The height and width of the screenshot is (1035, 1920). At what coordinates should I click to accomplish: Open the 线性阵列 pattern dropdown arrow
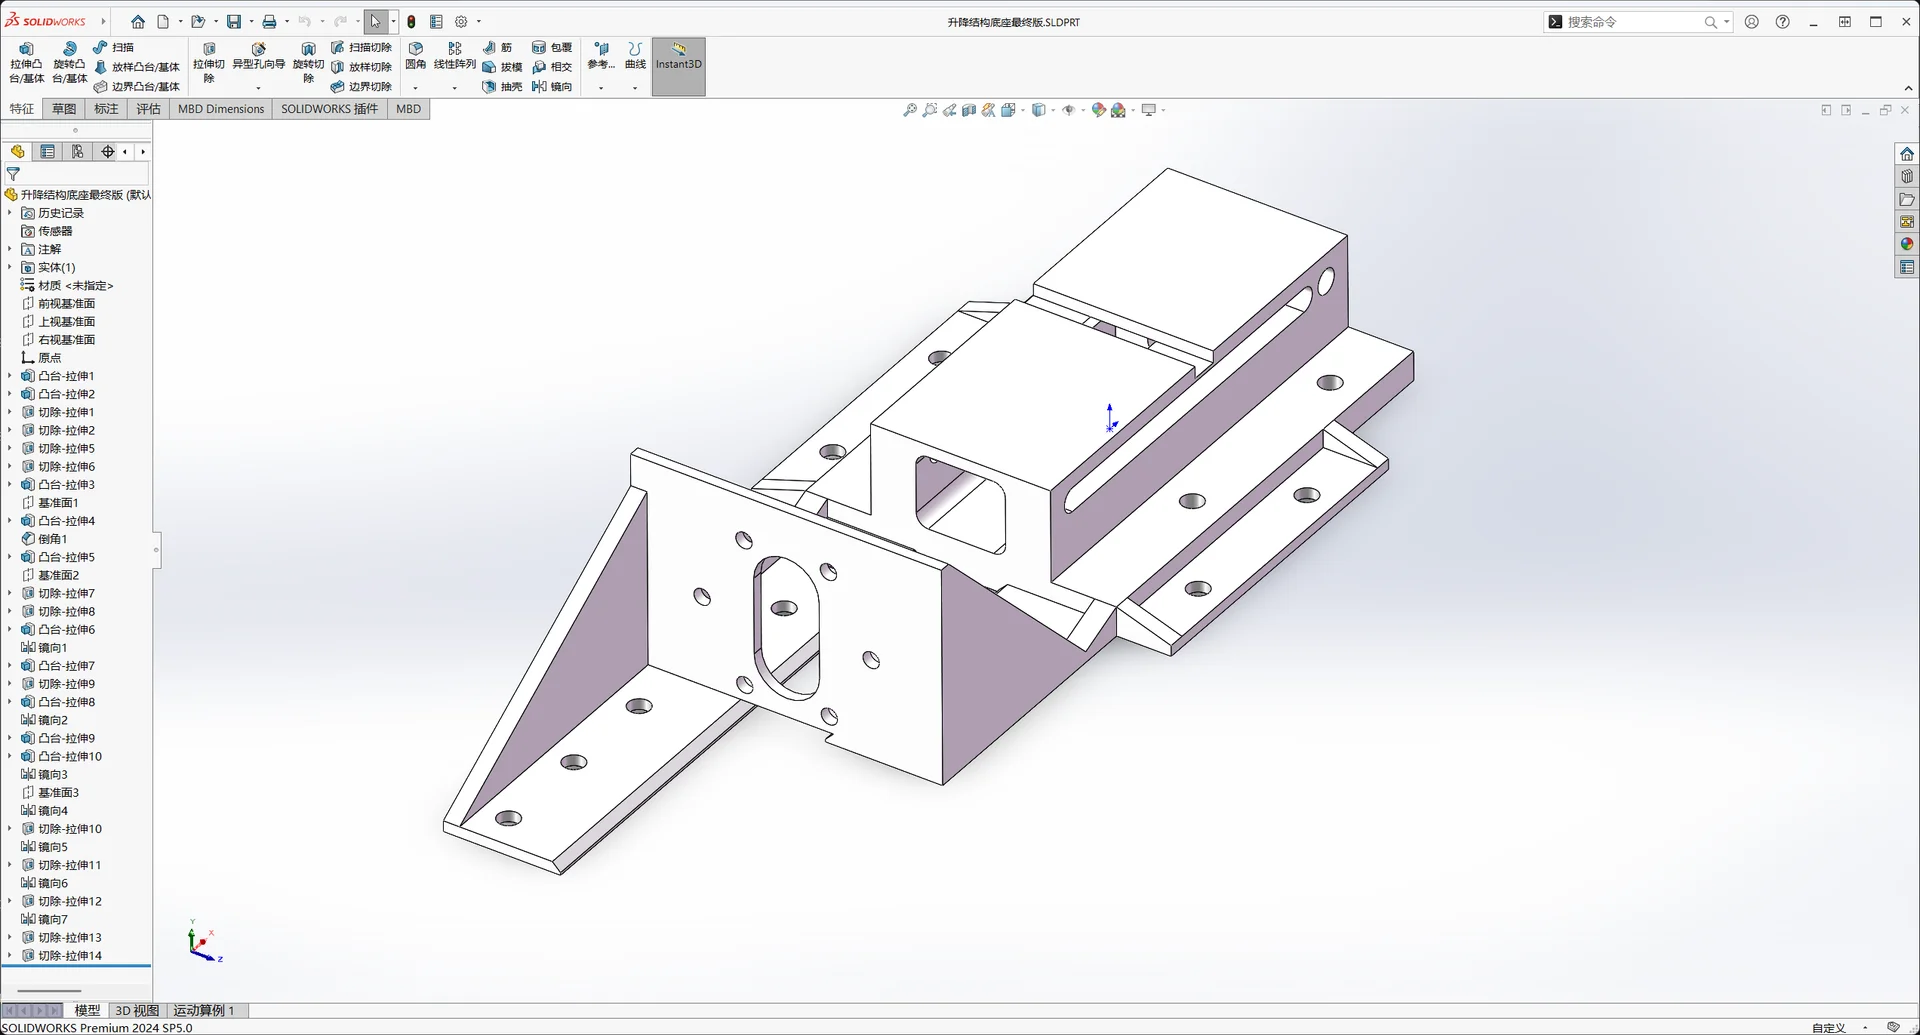pyautogui.click(x=454, y=88)
